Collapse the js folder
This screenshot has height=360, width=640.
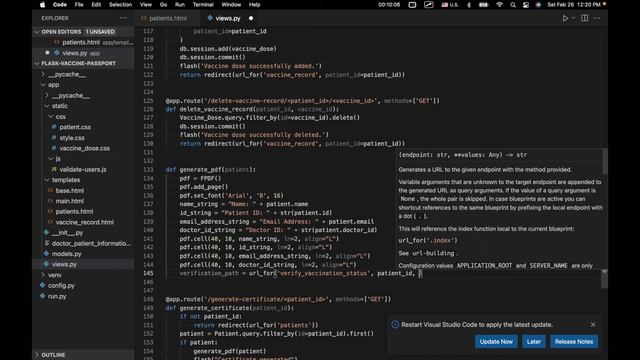(58, 159)
